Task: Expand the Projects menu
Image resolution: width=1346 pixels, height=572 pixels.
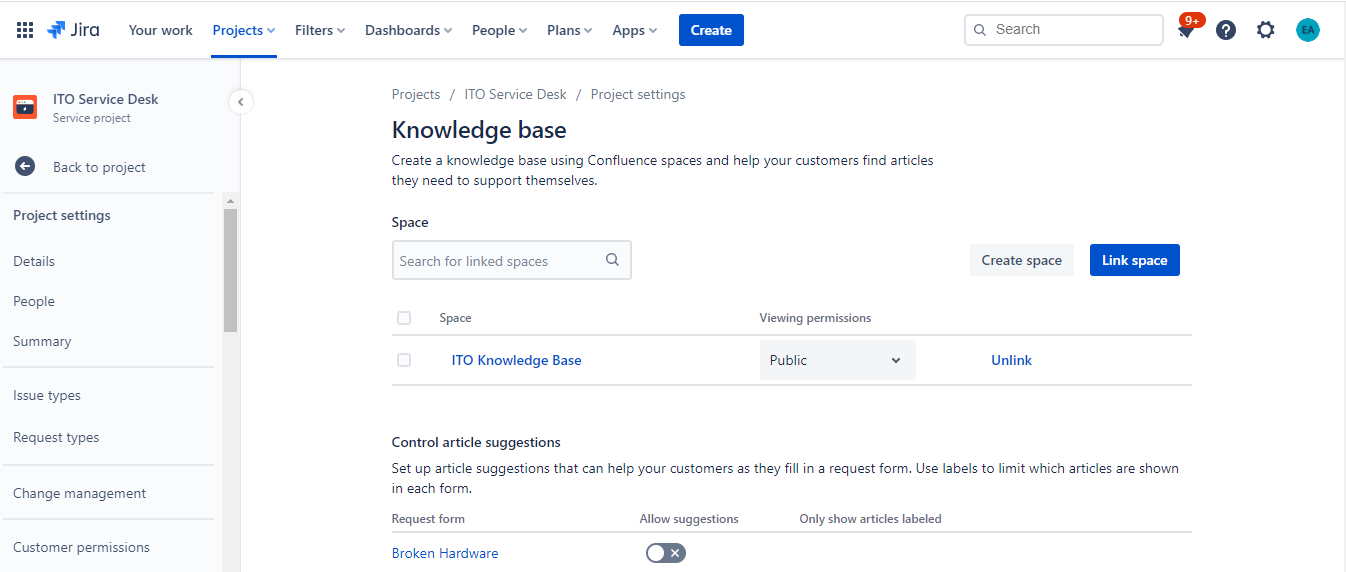Action: pyautogui.click(x=244, y=30)
